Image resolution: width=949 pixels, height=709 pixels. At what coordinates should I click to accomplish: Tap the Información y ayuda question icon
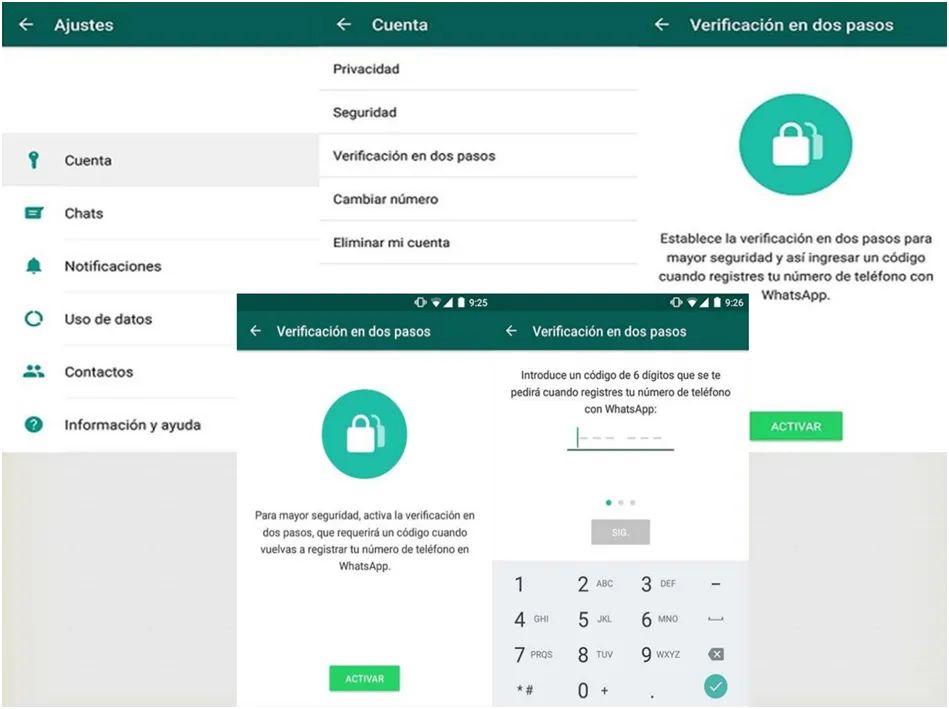(x=34, y=425)
